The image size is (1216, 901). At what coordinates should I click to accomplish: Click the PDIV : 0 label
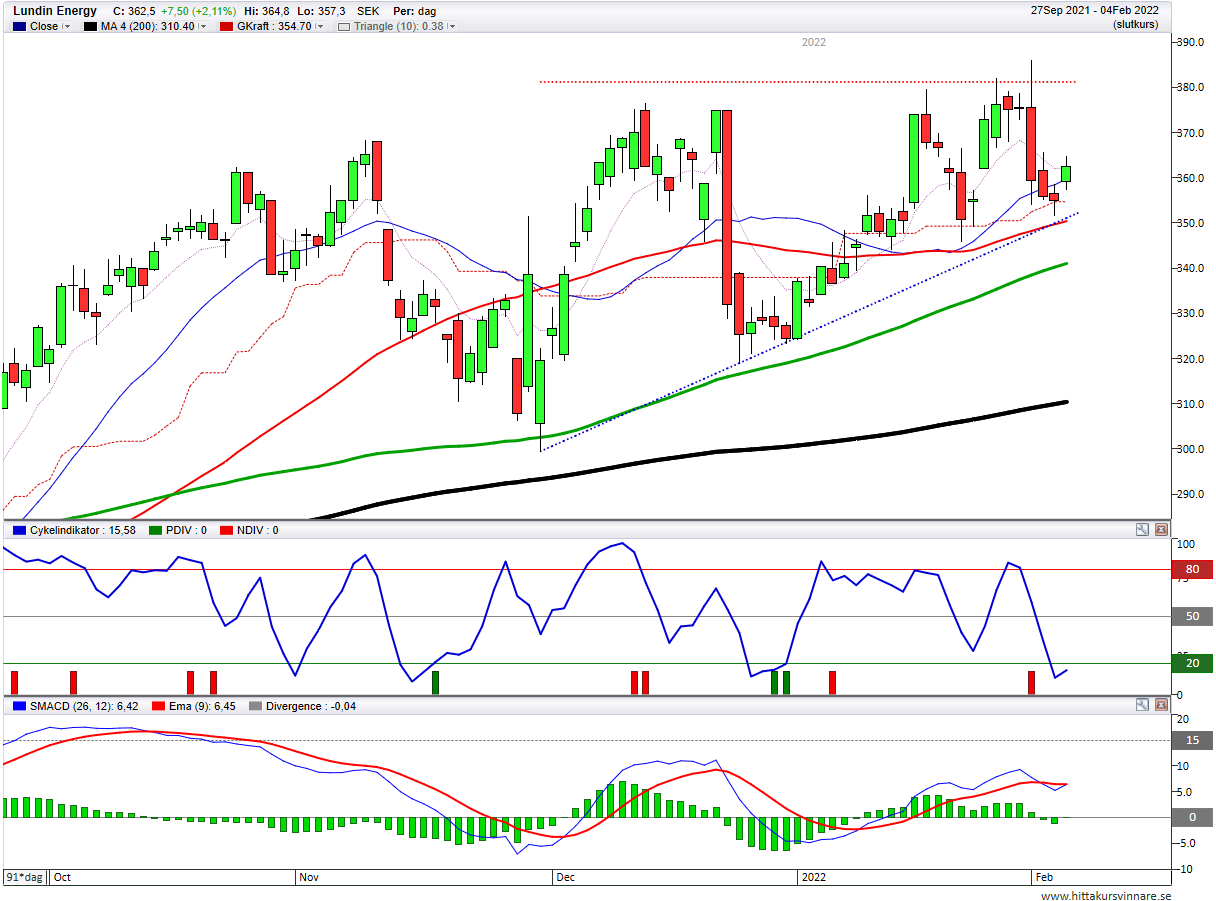186,530
